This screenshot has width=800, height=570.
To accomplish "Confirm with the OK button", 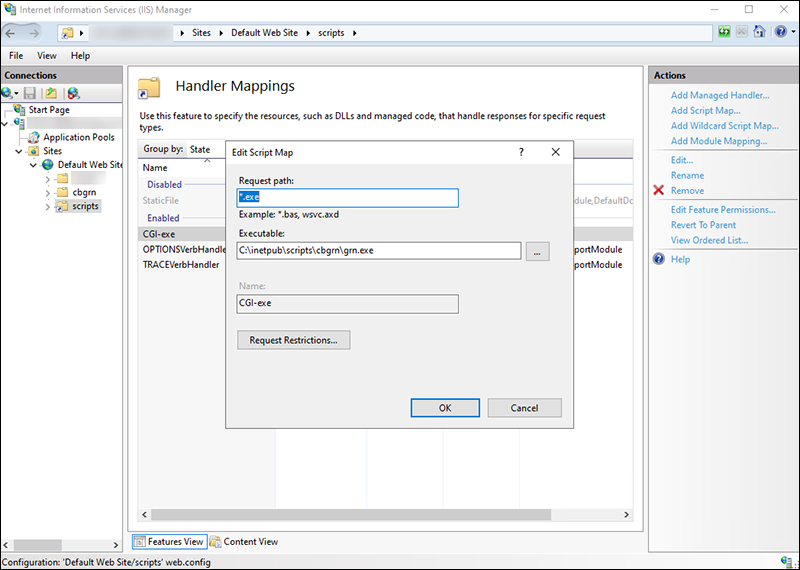I will pos(445,408).
